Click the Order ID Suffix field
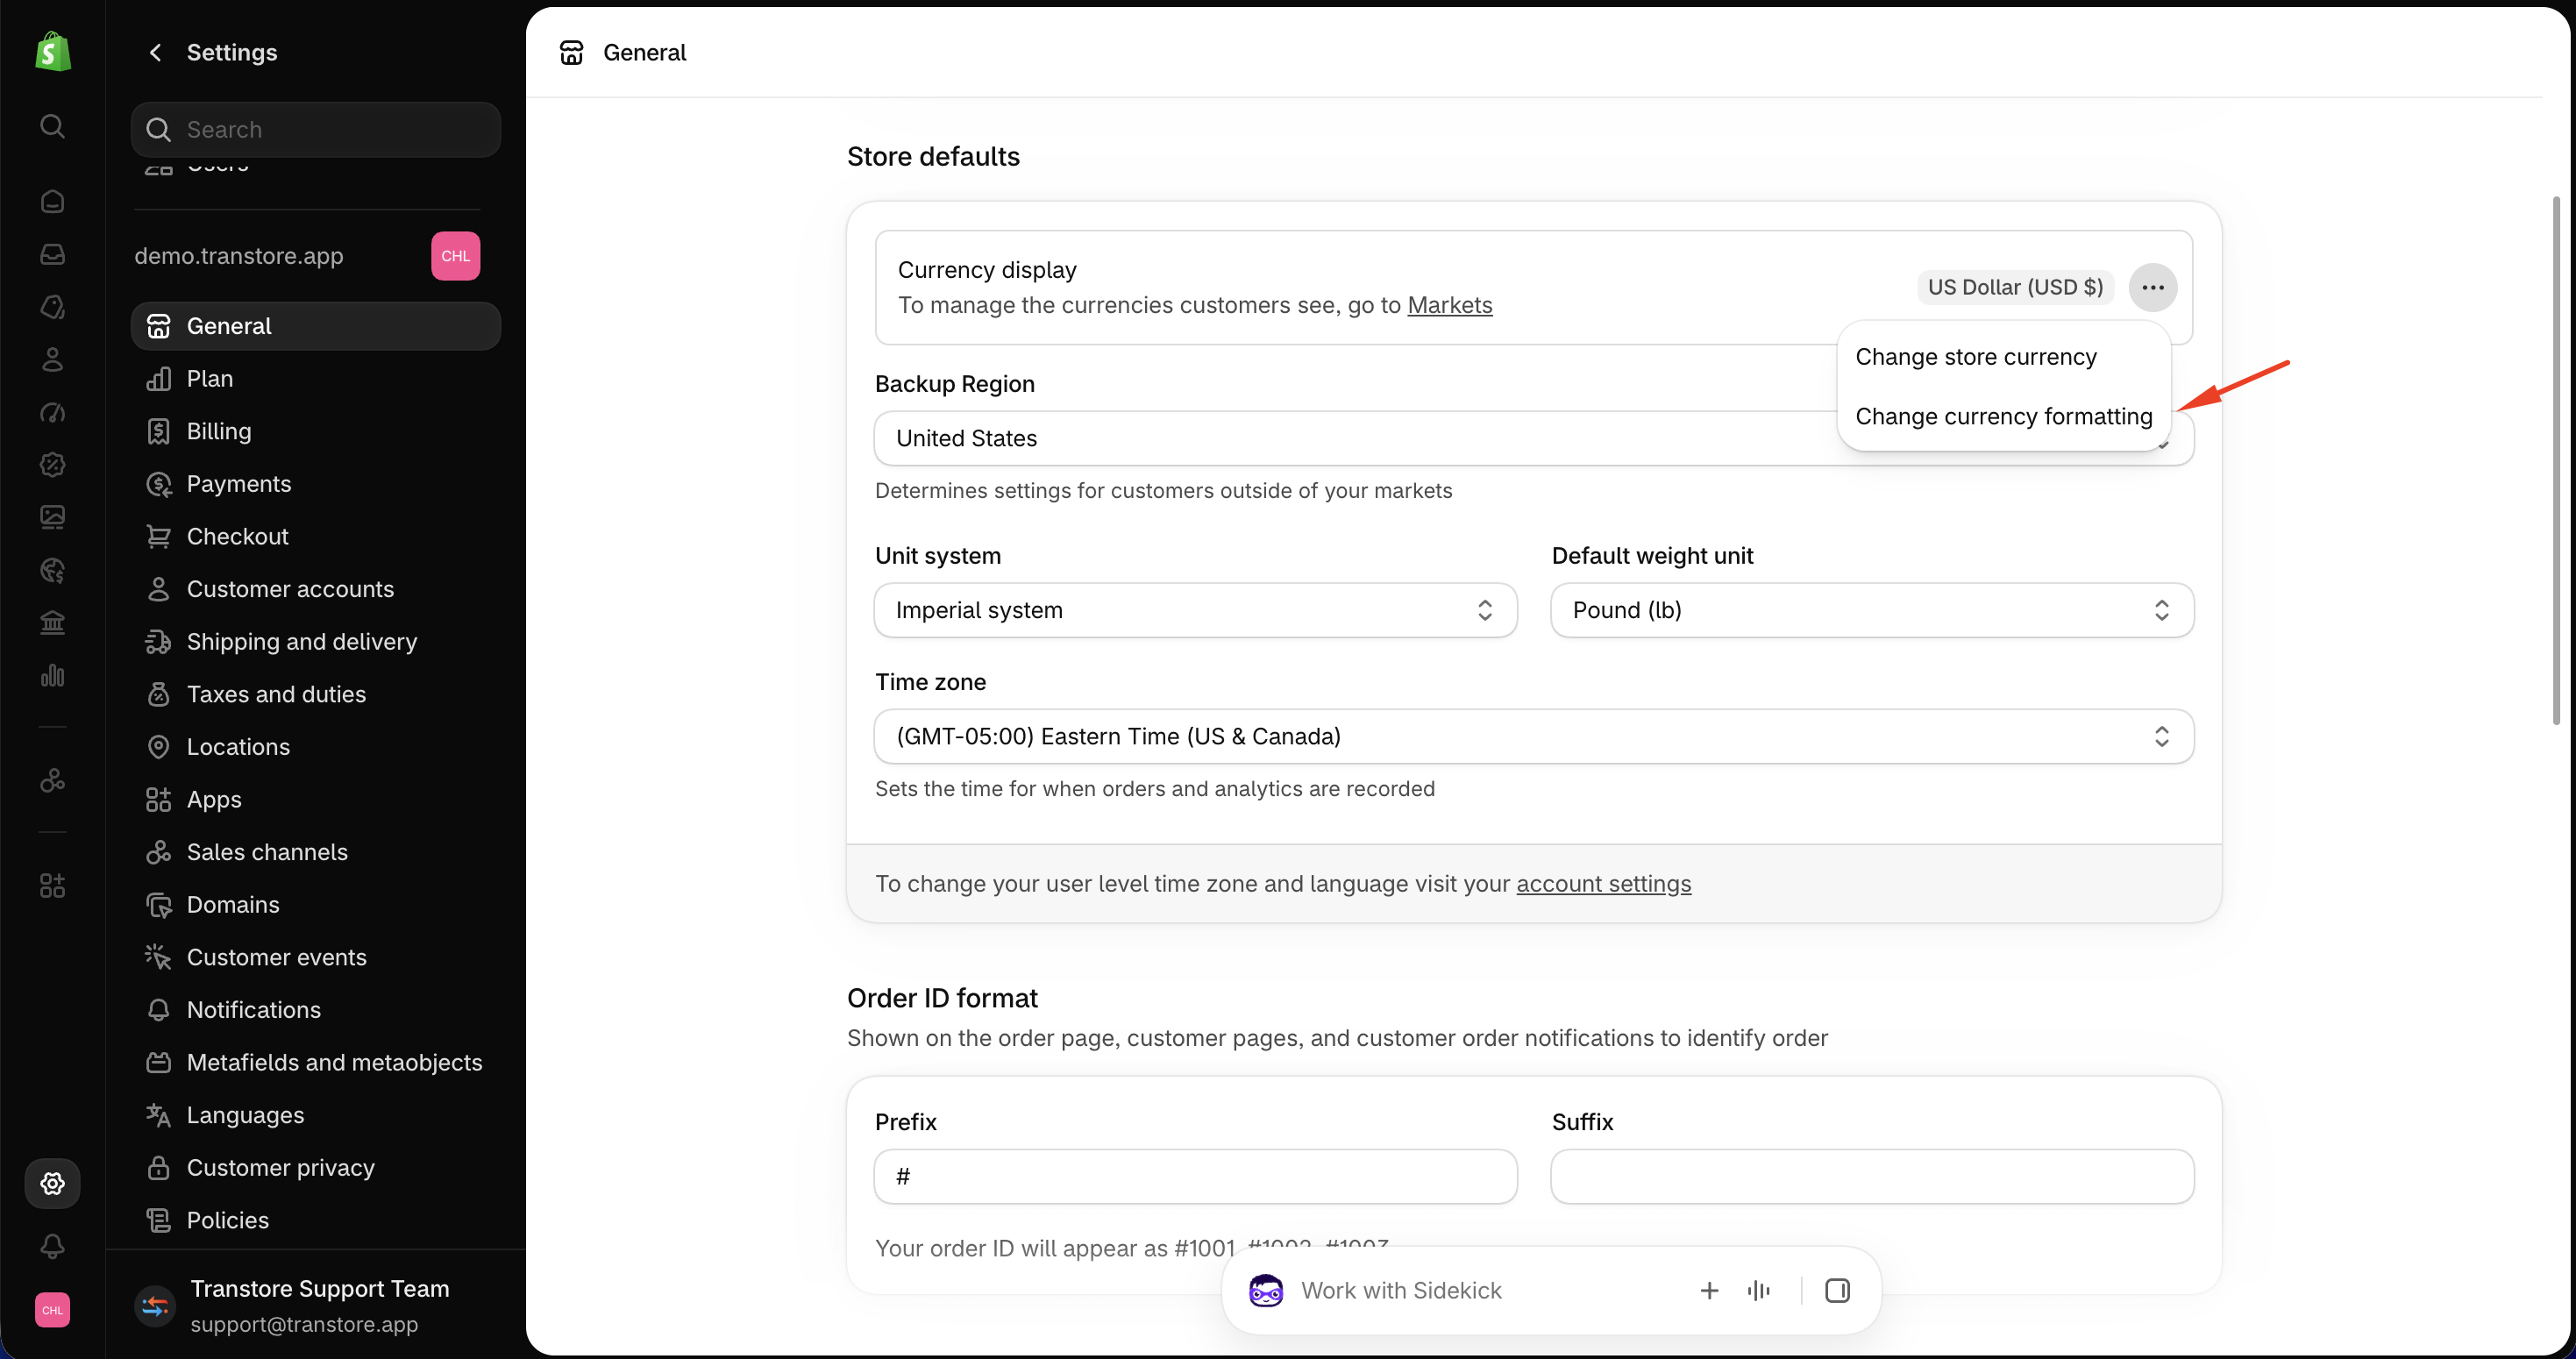This screenshot has height=1359, width=2576. 1872,1176
